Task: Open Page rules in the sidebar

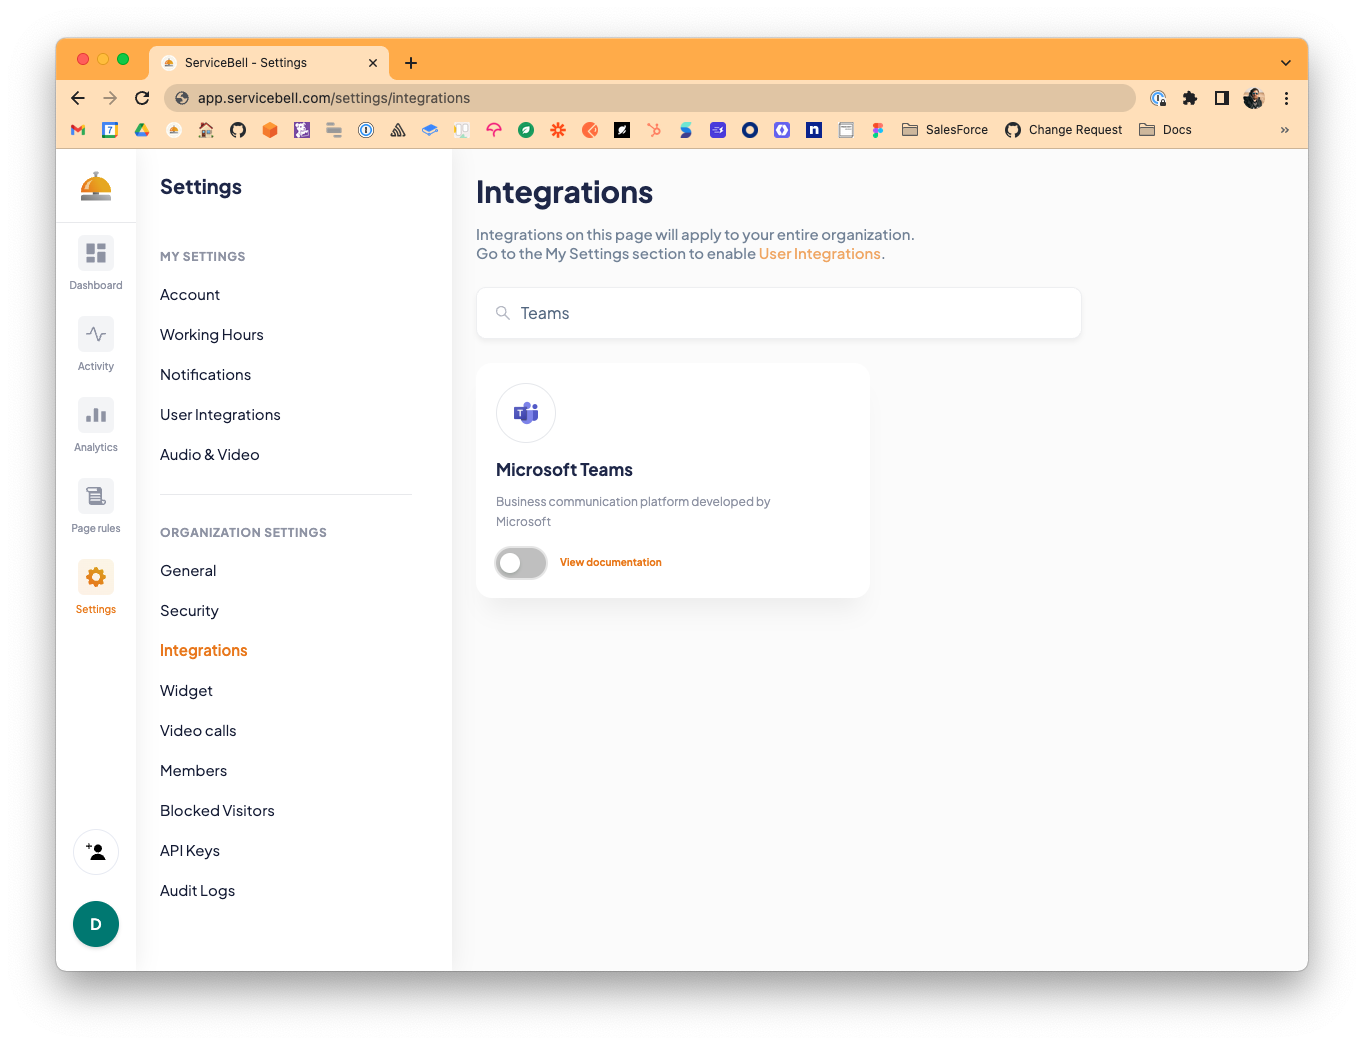Action: 96,496
